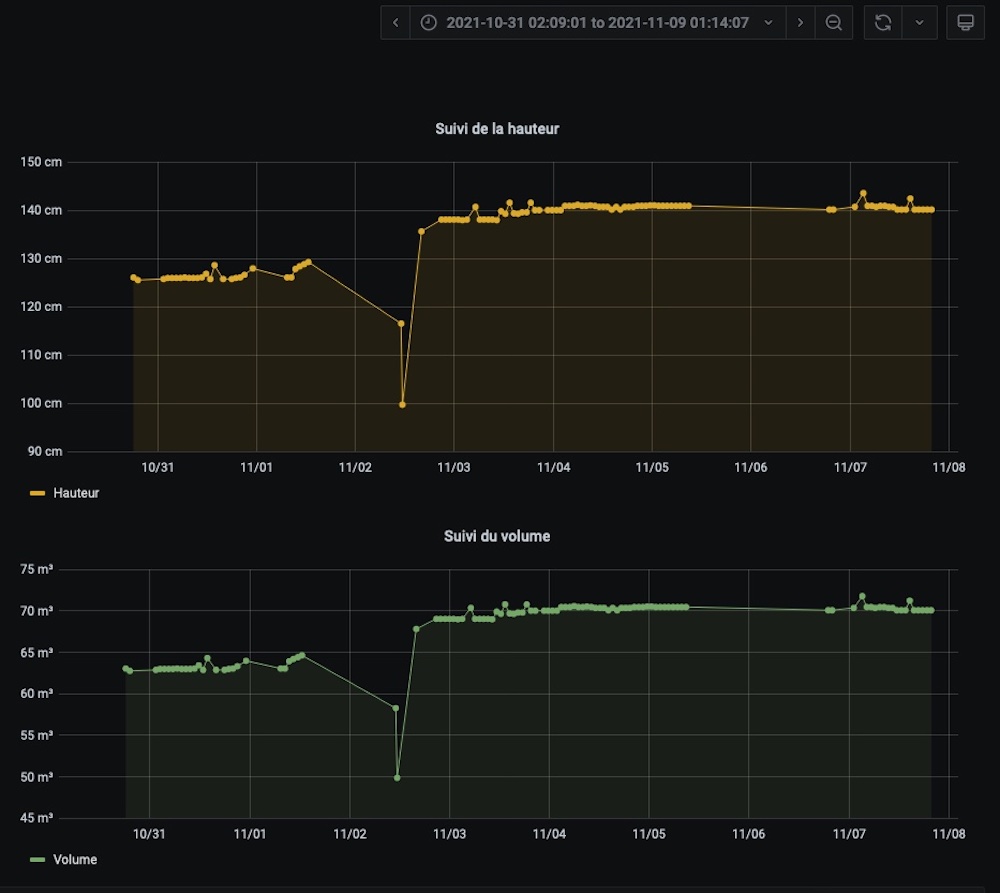Click the 60 m³ axis label
The image size is (1000, 893).
point(36,693)
